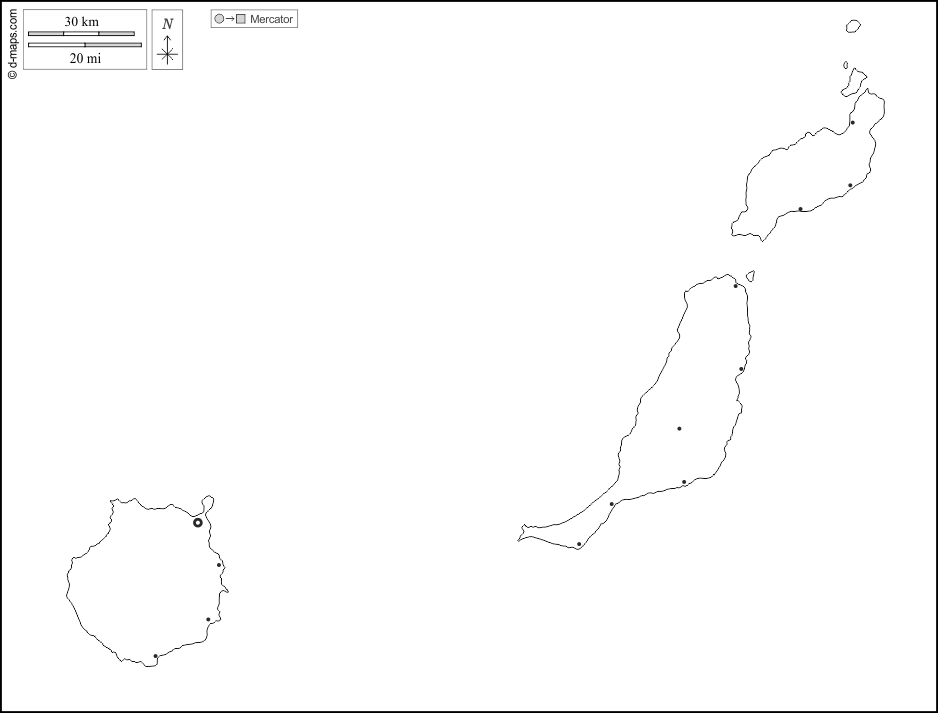Click the northernmost city dot on the top-right island
The width and height of the screenshot is (938, 713).
pyautogui.click(x=853, y=122)
